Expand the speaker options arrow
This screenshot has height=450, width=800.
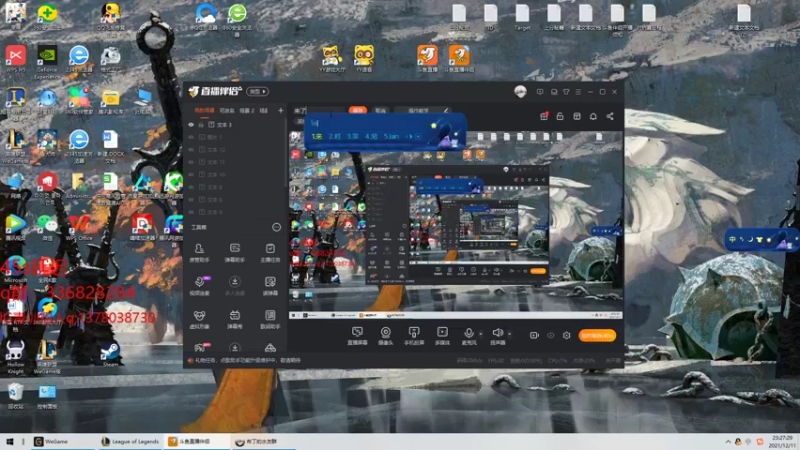click(509, 334)
